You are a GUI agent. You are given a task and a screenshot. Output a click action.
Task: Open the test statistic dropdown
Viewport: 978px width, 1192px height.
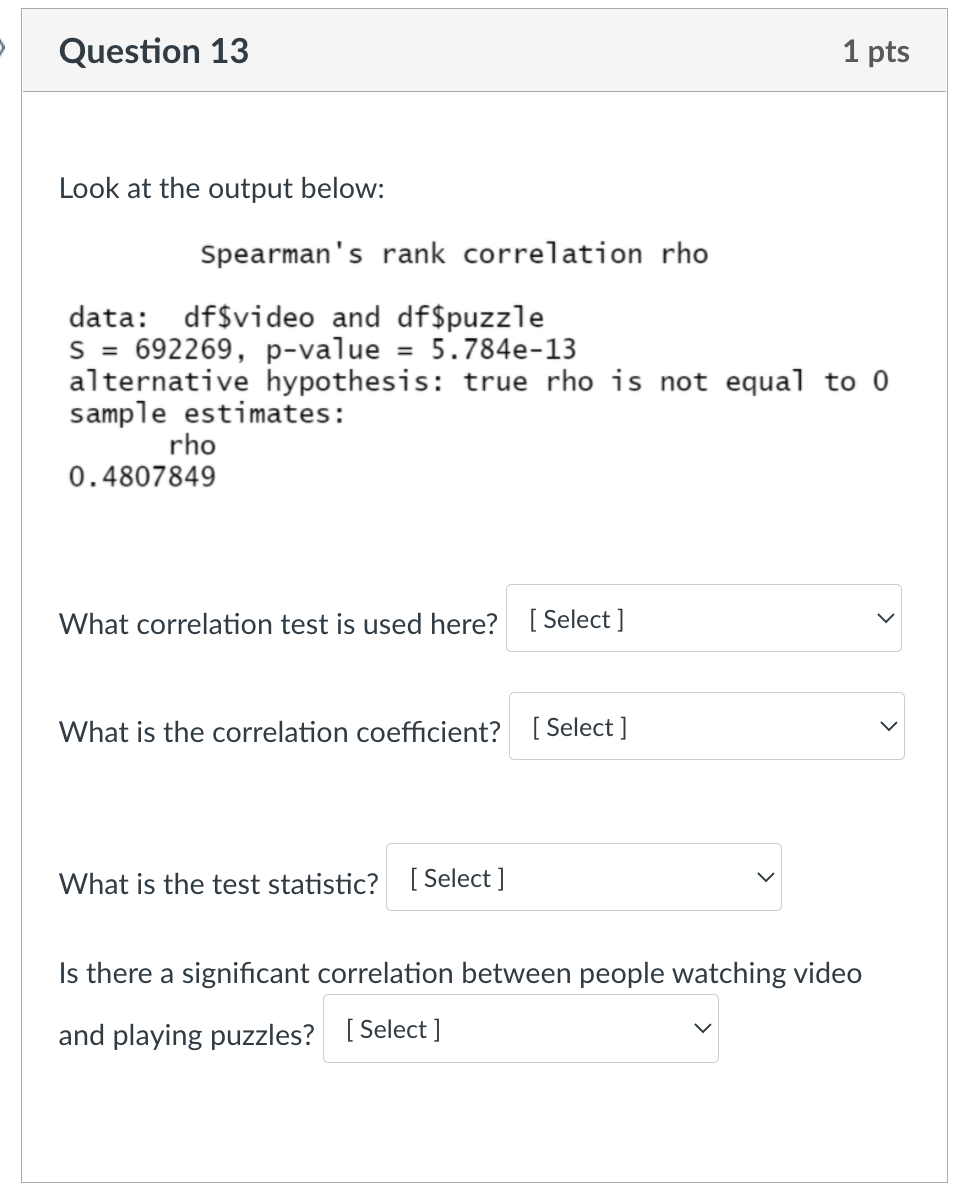tap(583, 877)
